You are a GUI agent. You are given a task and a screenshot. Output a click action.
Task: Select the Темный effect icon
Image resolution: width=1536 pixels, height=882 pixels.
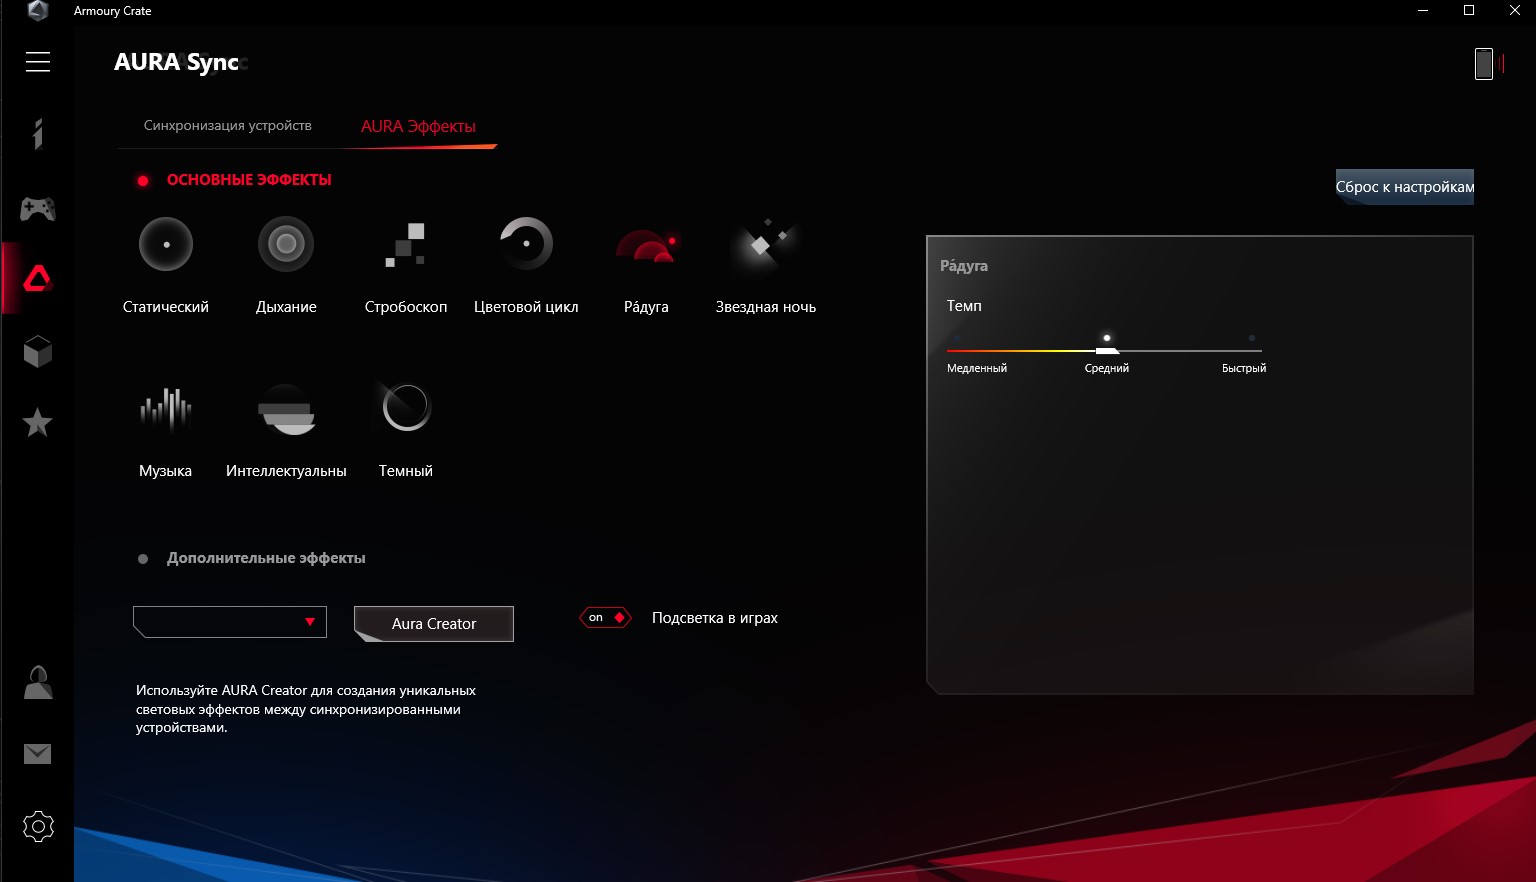(406, 408)
